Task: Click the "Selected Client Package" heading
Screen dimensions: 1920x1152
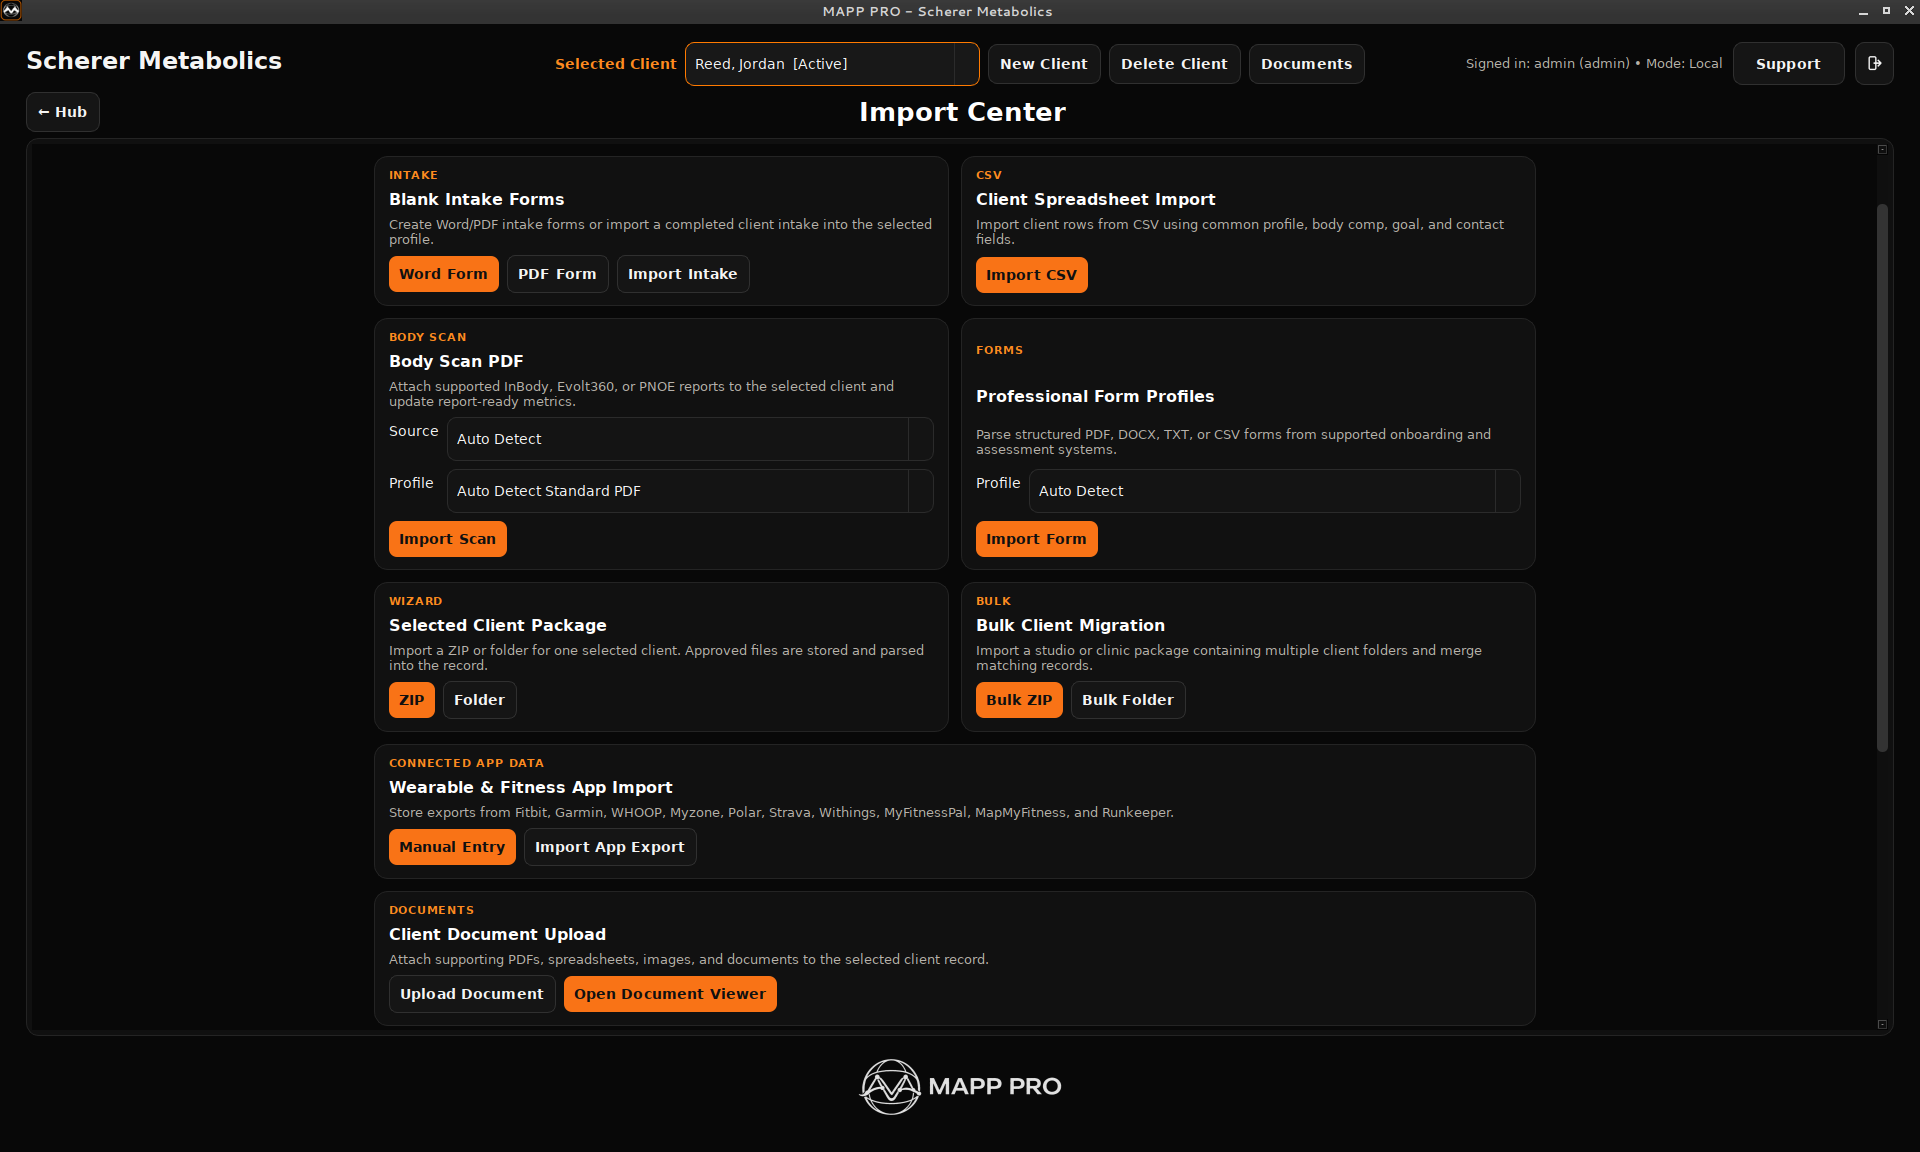Action: [x=498, y=625]
